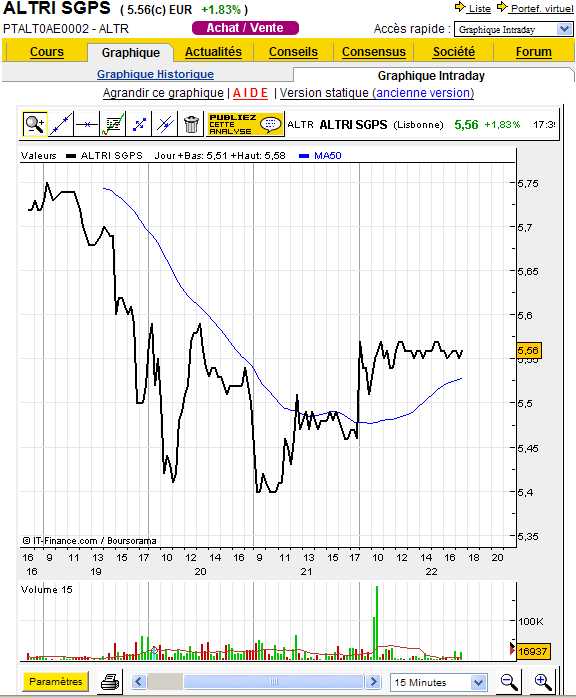Select the parallel lines channel tool
Viewport: 576px width, 698px height.
point(165,124)
